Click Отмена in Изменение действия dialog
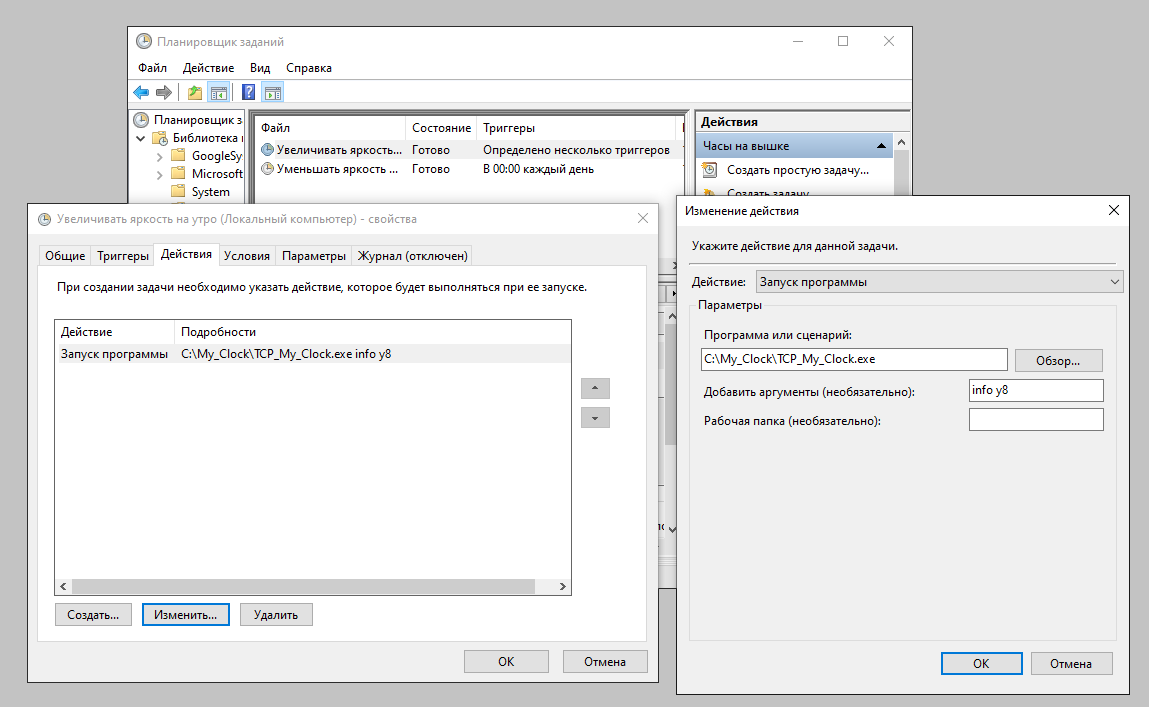The height and width of the screenshot is (707, 1149). pyautogui.click(x=1071, y=663)
